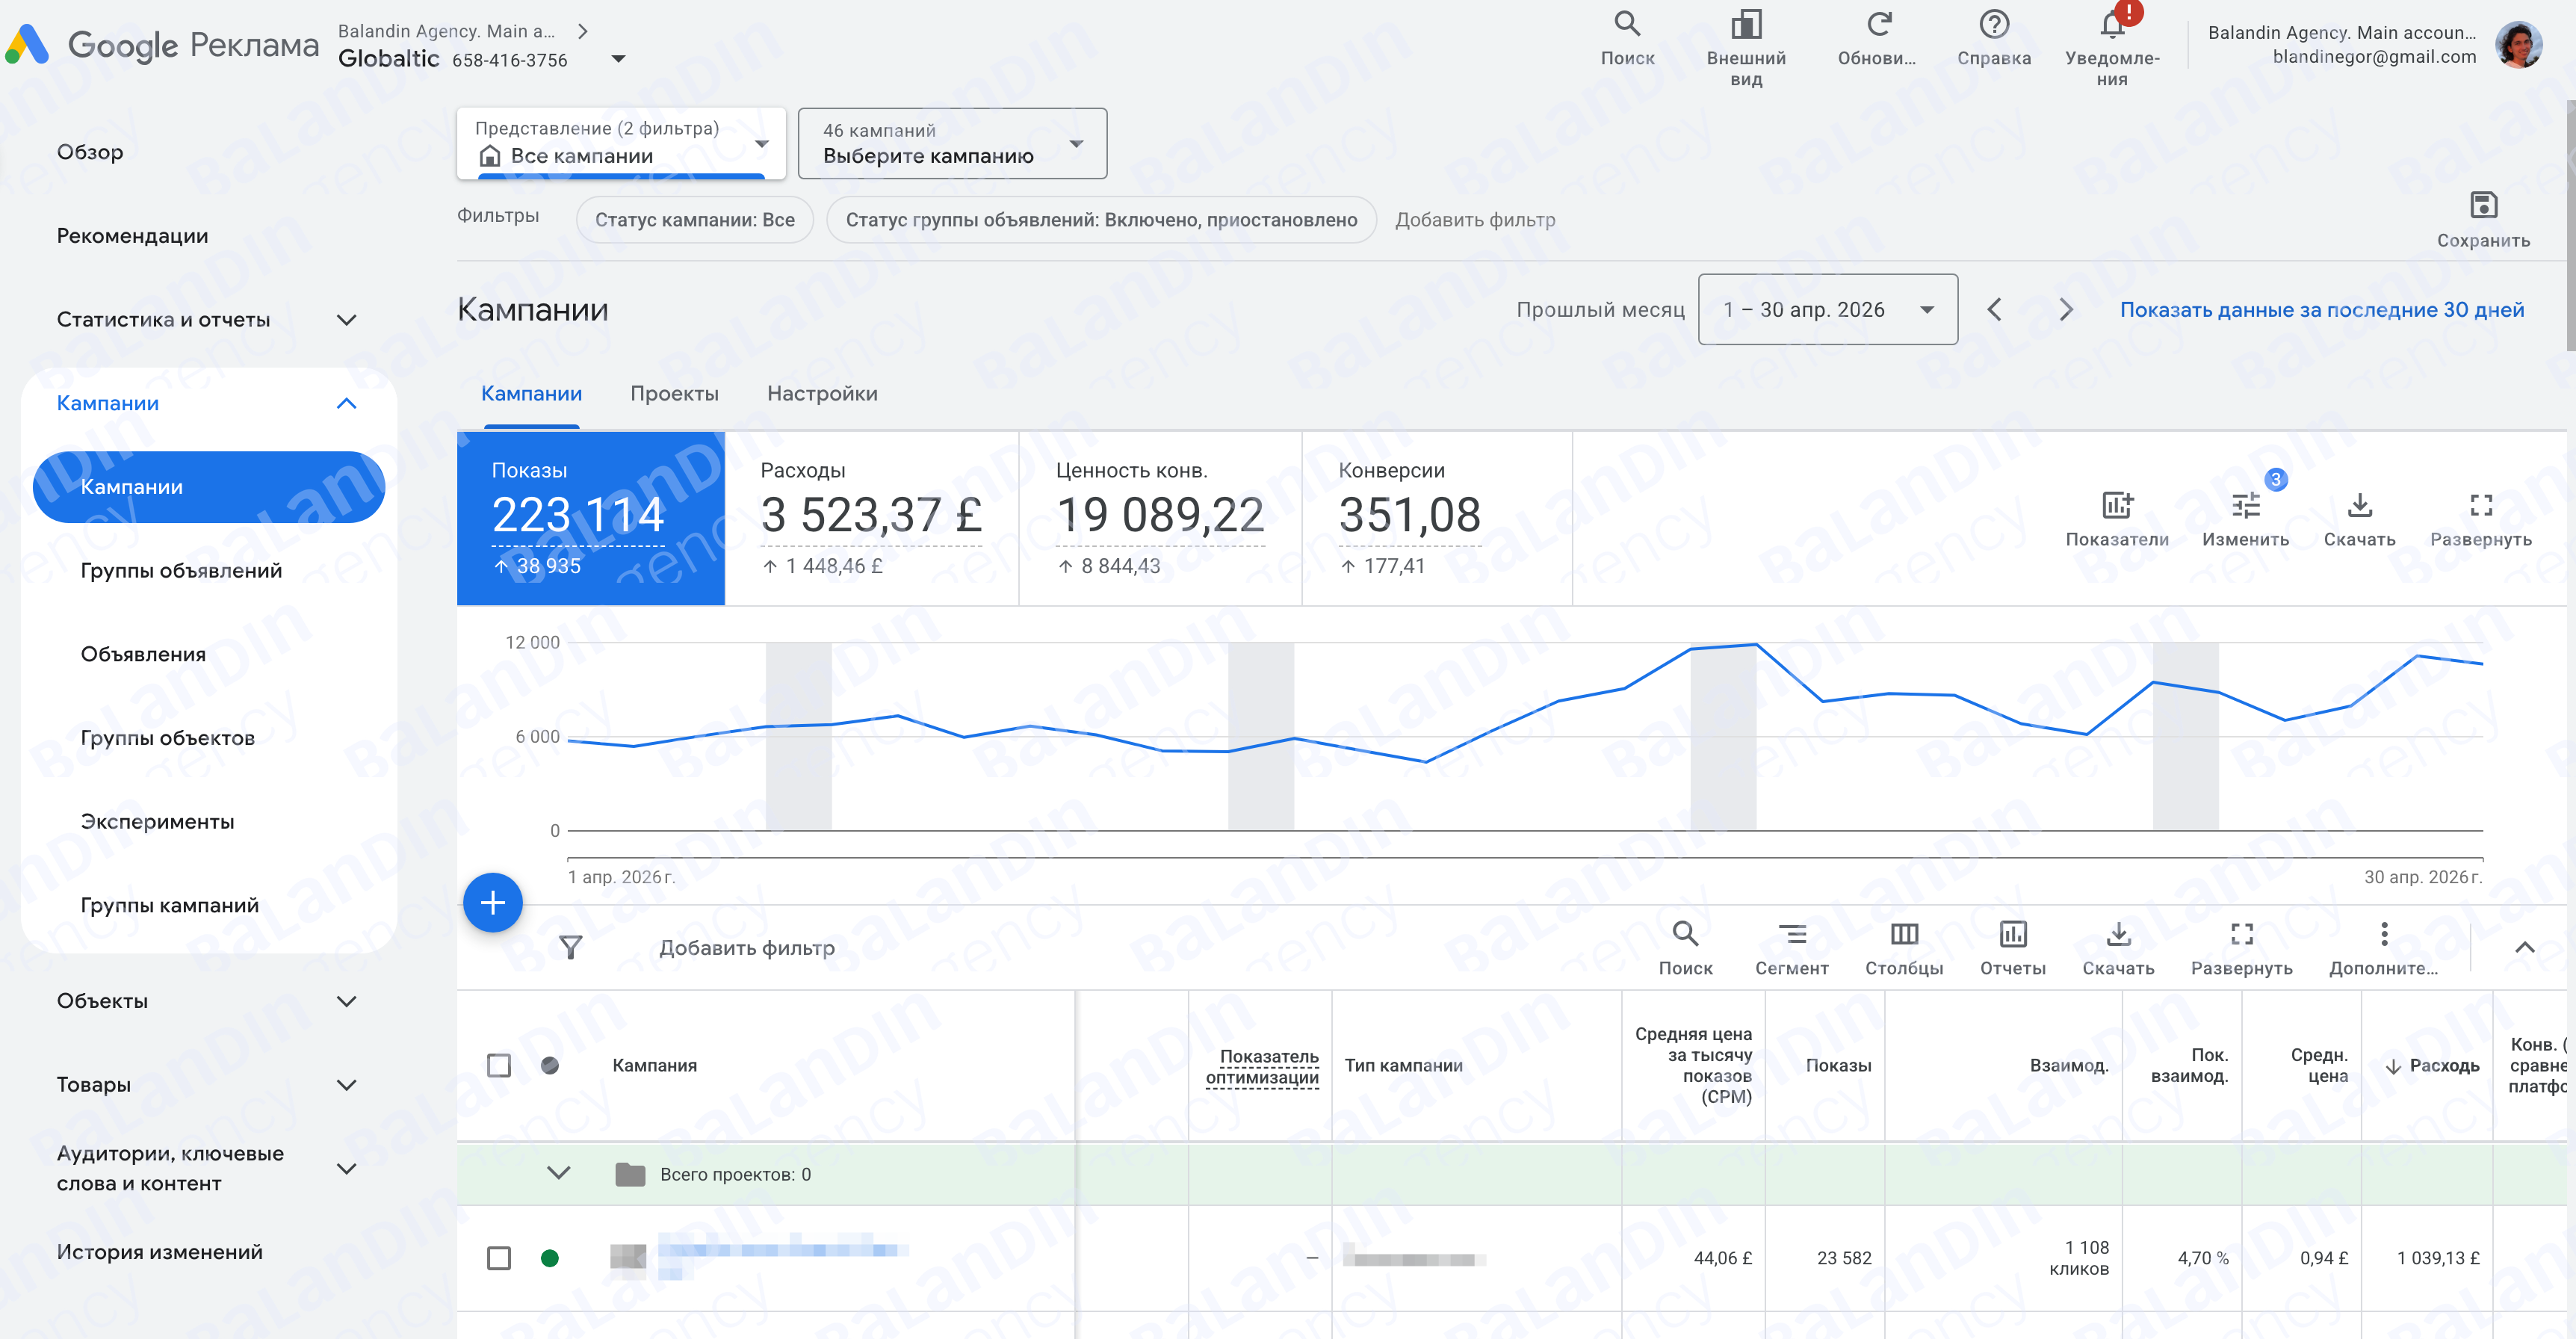Screen dimensions: 2576x1339
Task: Click Добавить фильтр in the top filter bar
Action: tap(1475, 220)
